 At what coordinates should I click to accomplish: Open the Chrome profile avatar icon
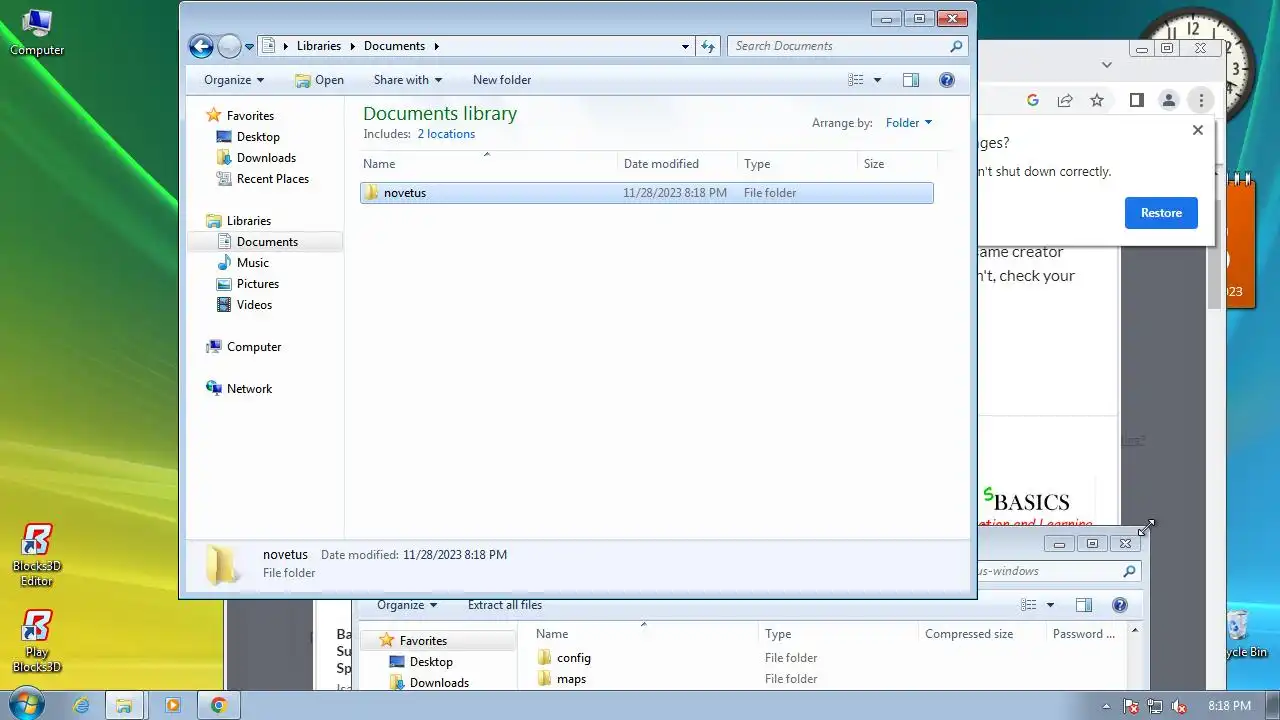pos(1168,100)
